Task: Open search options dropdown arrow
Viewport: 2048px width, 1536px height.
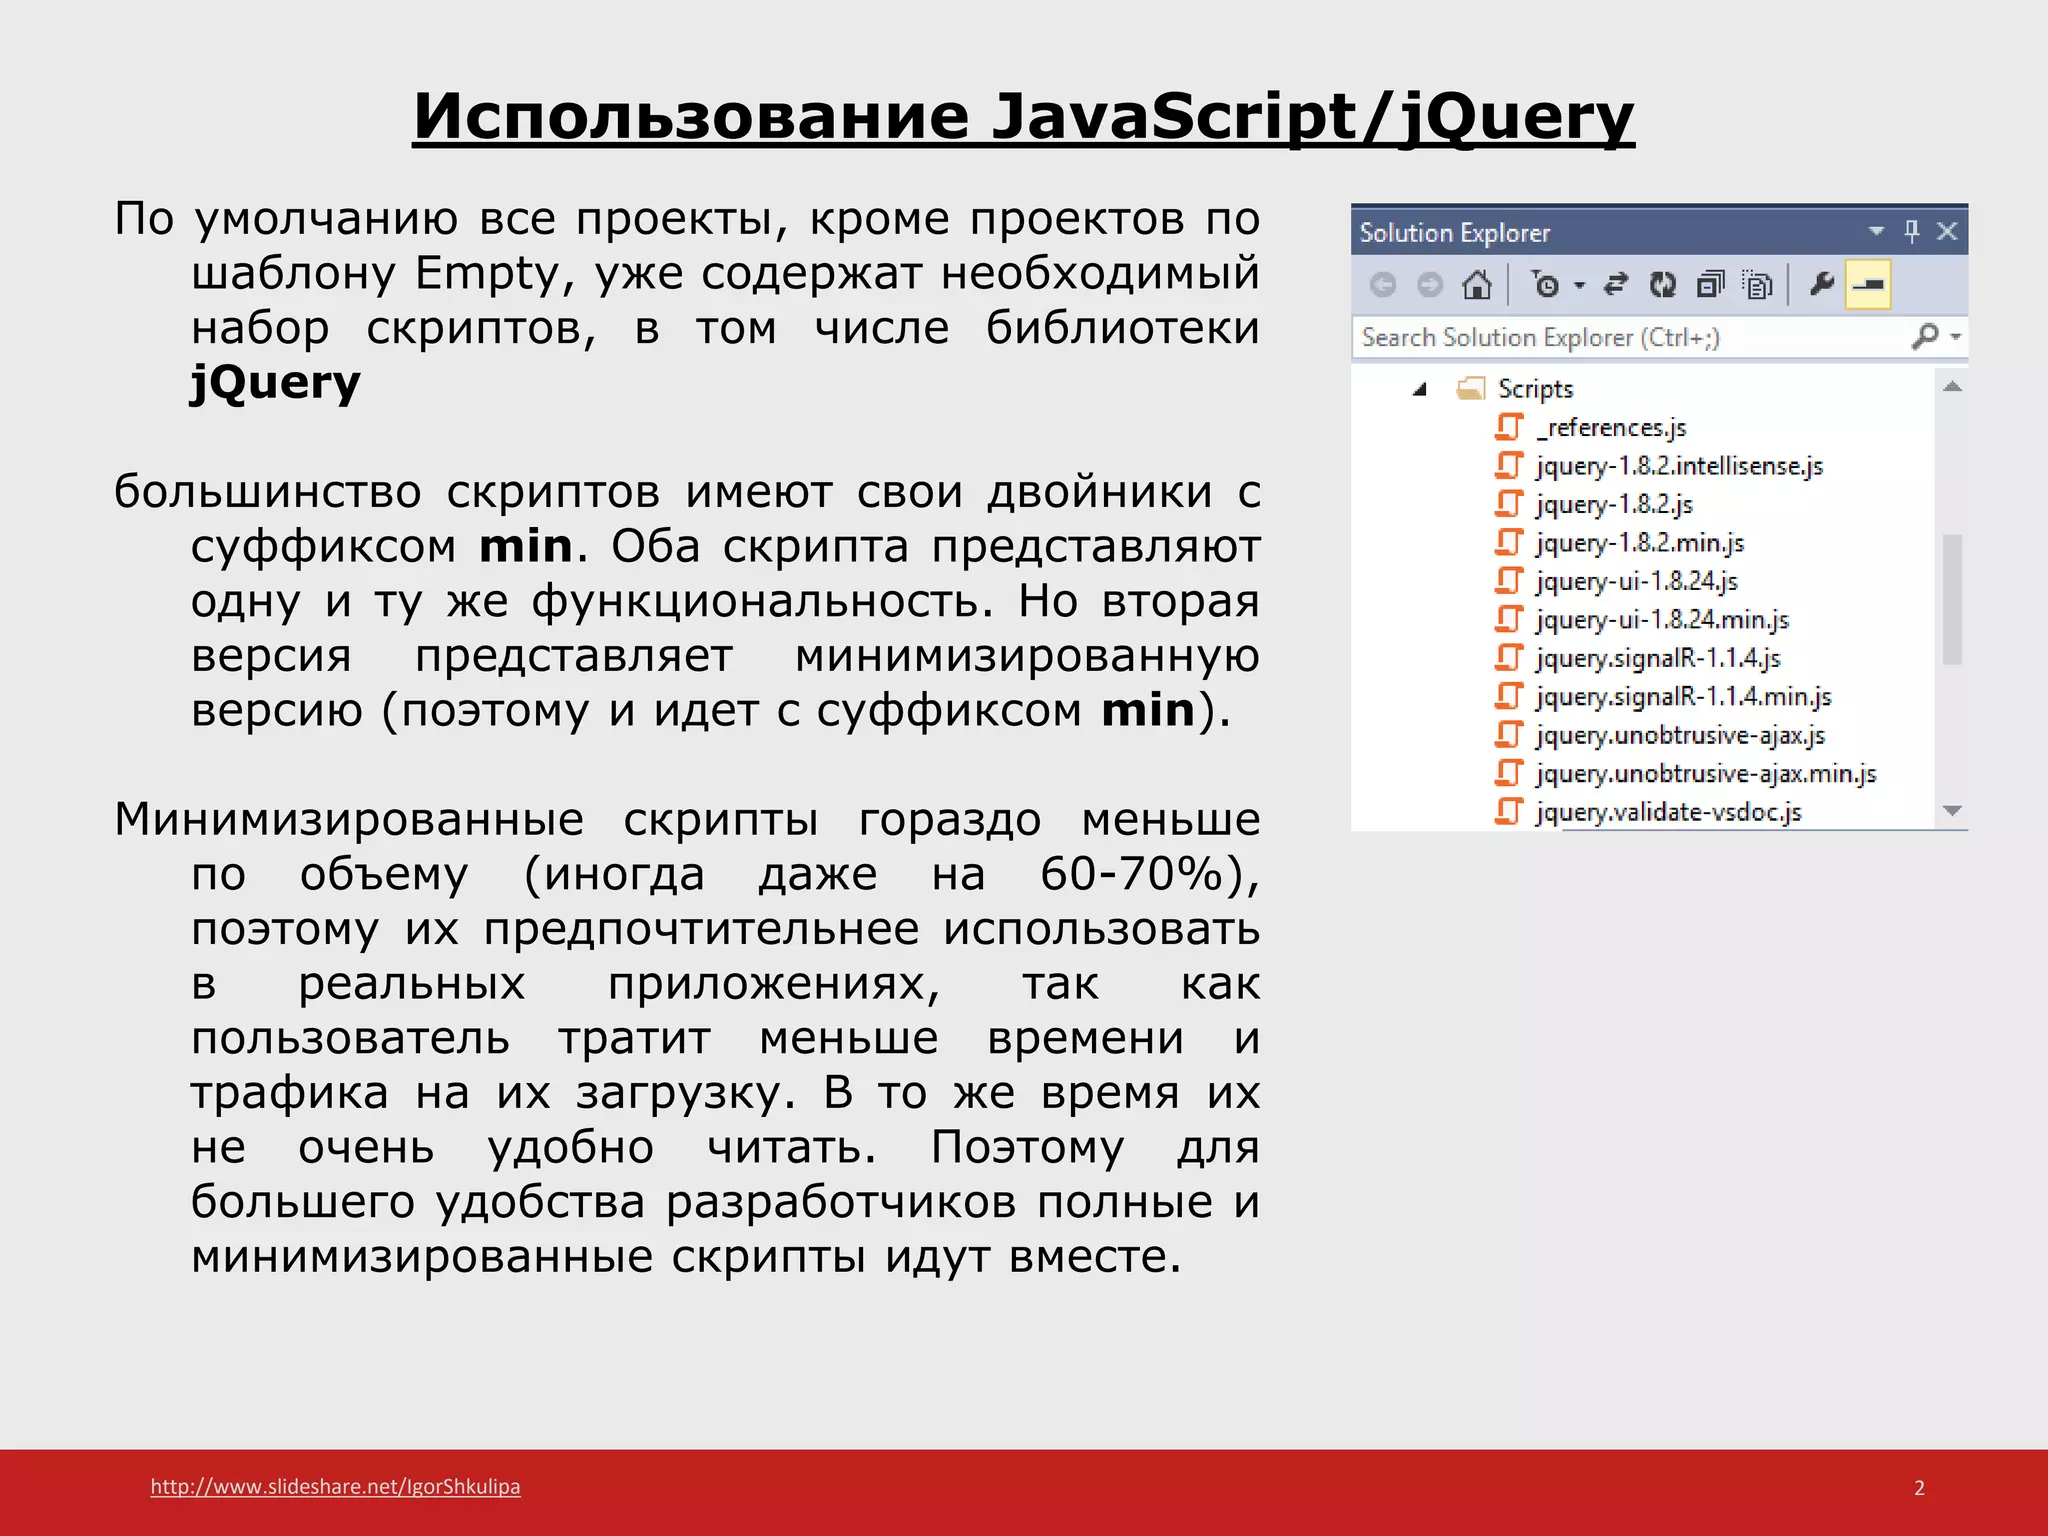Action: point(1956,337)
